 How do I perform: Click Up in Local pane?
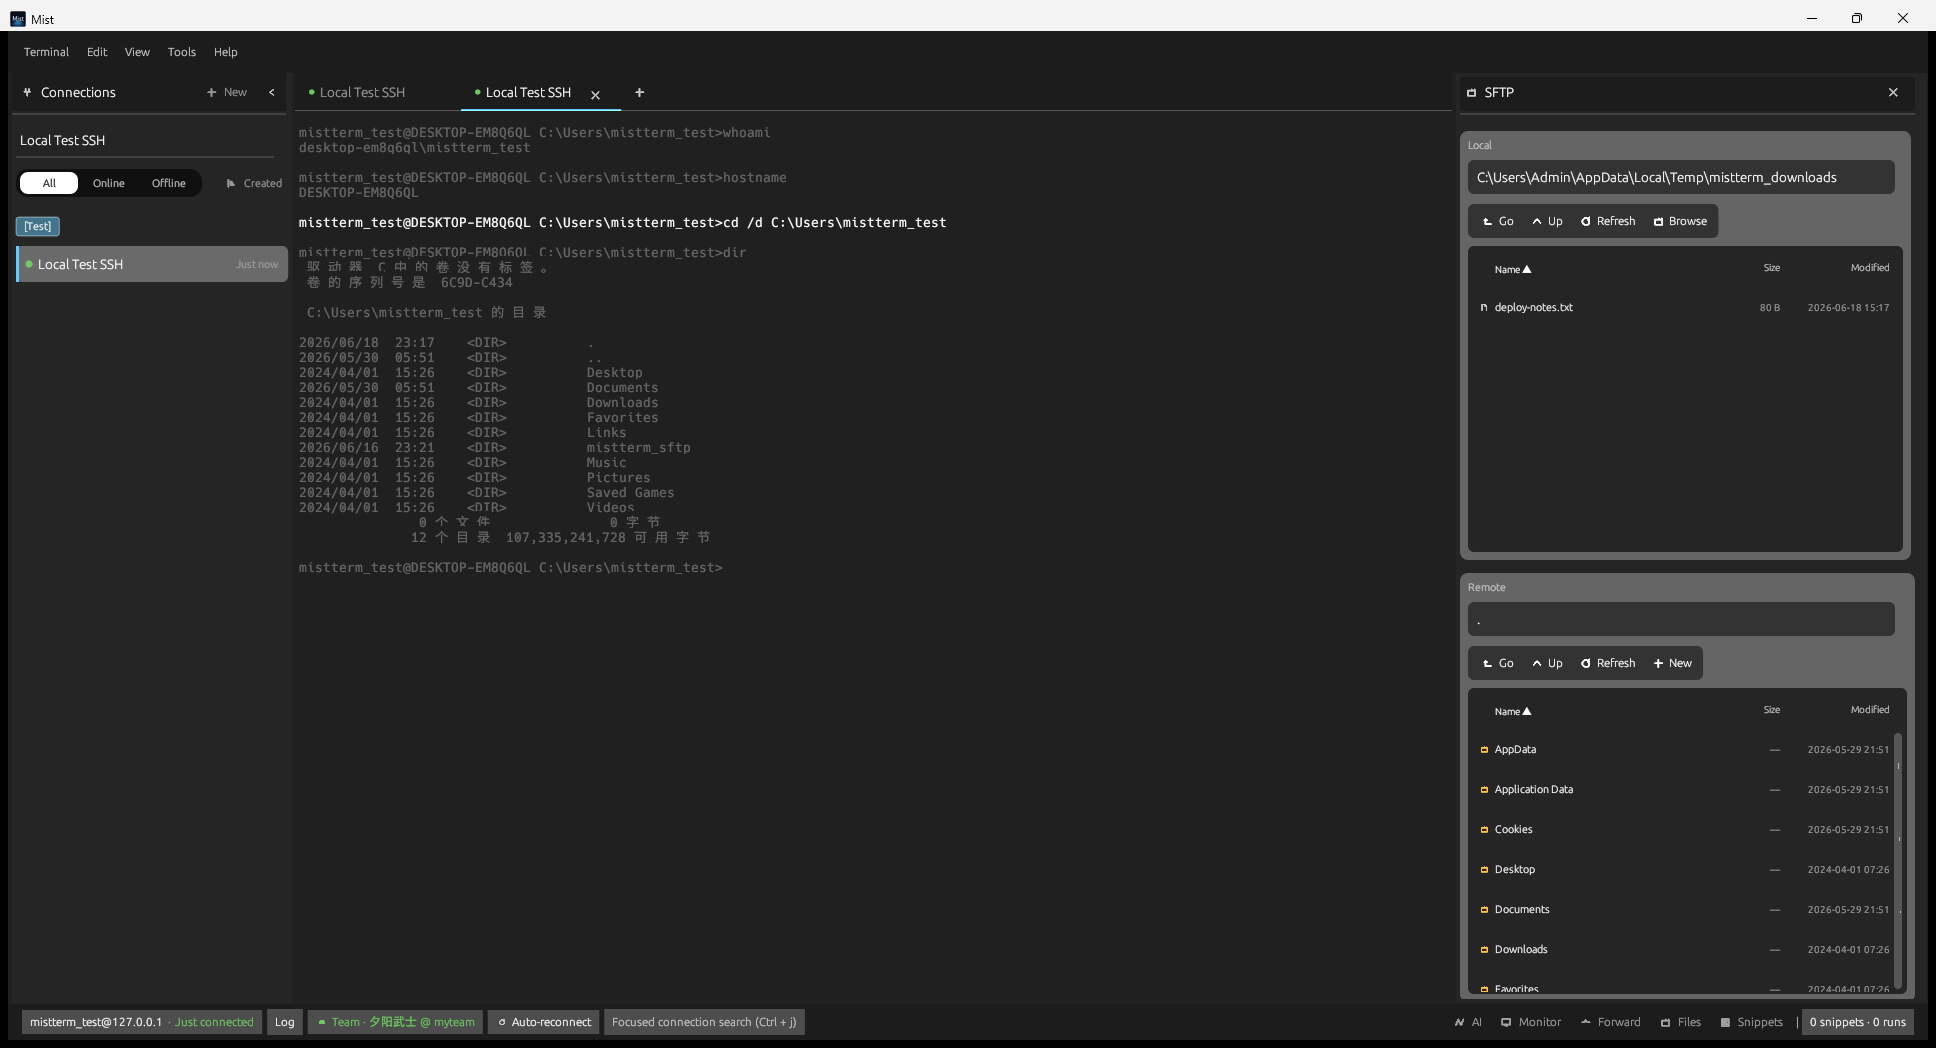coord(1547,221)
